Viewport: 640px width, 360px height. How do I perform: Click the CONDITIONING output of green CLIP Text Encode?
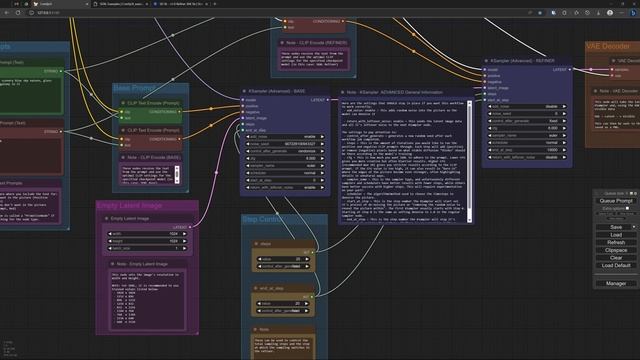[x=179, y=112]
